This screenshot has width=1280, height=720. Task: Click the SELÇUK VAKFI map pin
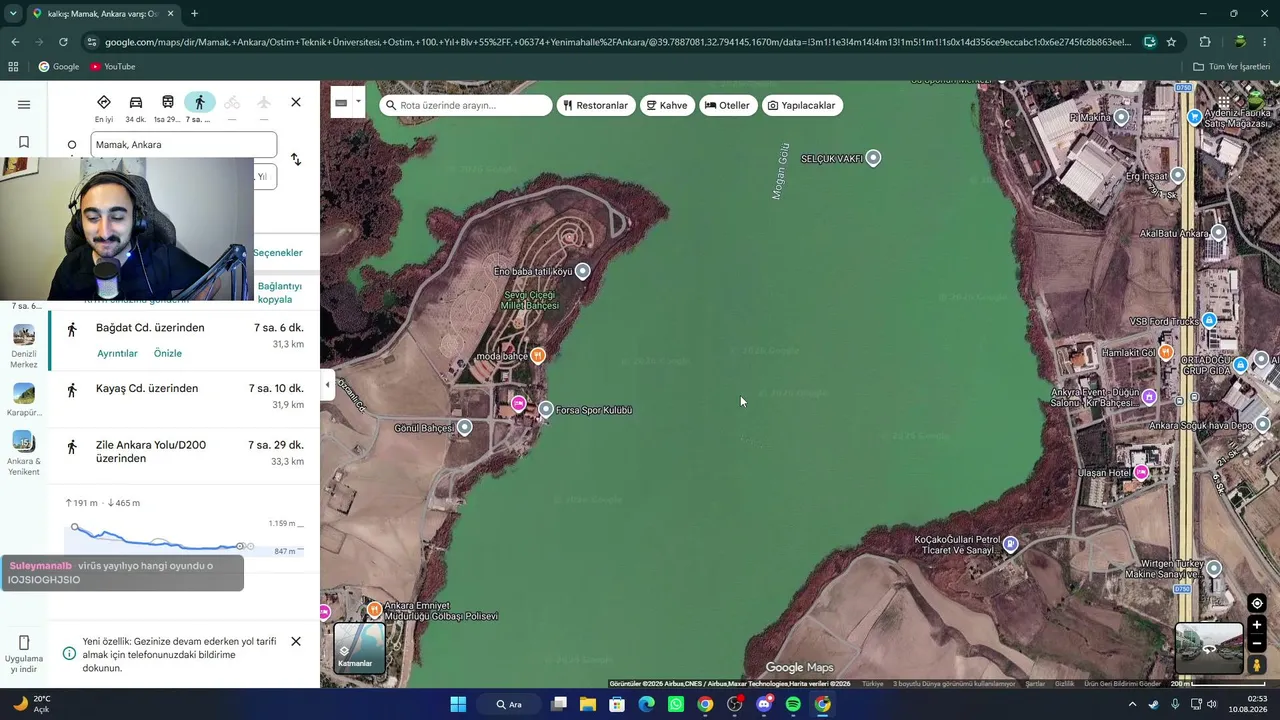coord(873,158)
